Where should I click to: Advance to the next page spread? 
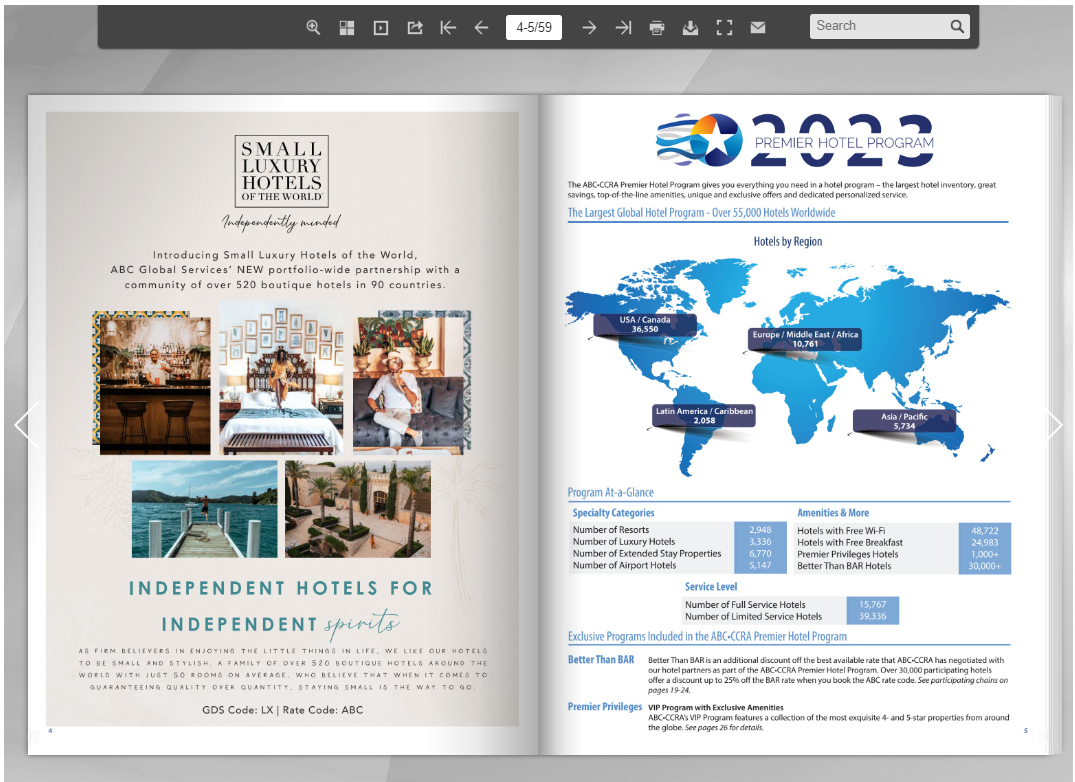[x=588, y=27]
